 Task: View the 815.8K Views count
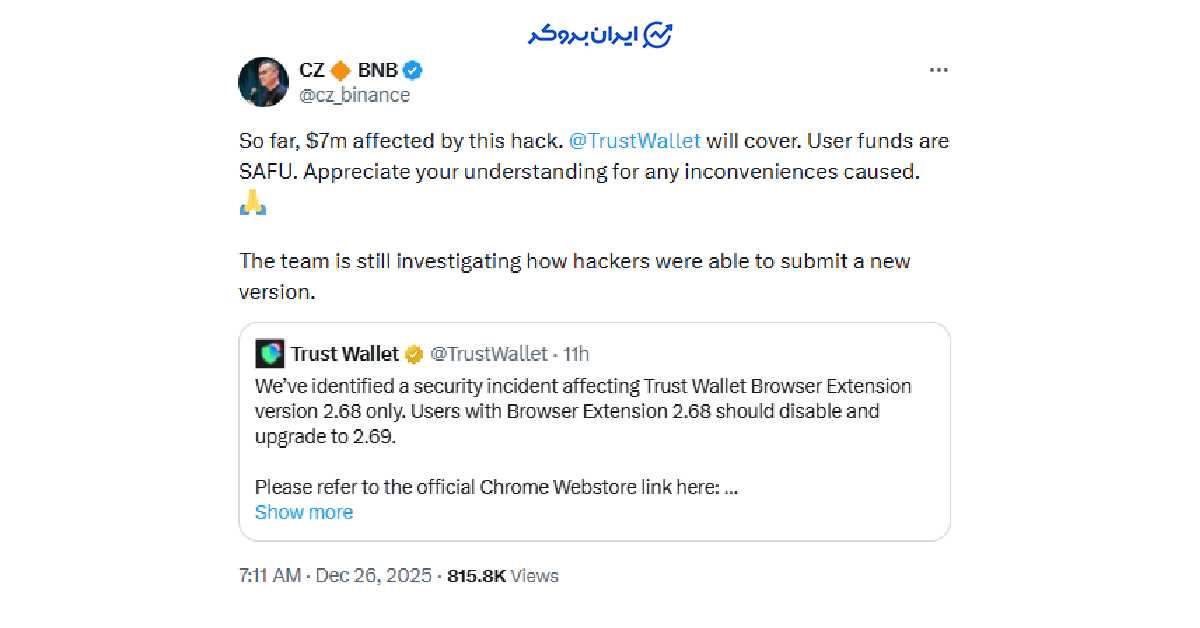click(502, 576)
